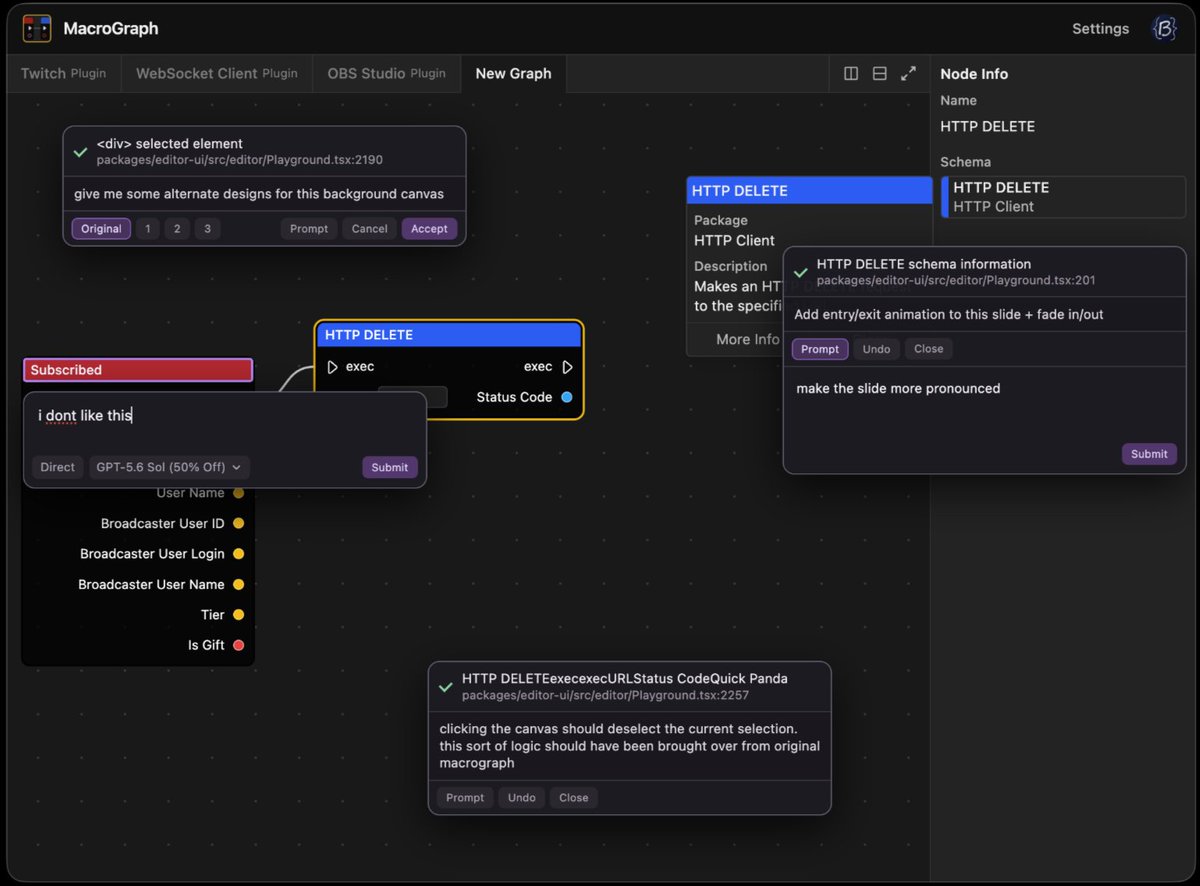Click the Broadcaster User Login output pin
Screen dimensions: 1200x886
click(x=238, y=554)
